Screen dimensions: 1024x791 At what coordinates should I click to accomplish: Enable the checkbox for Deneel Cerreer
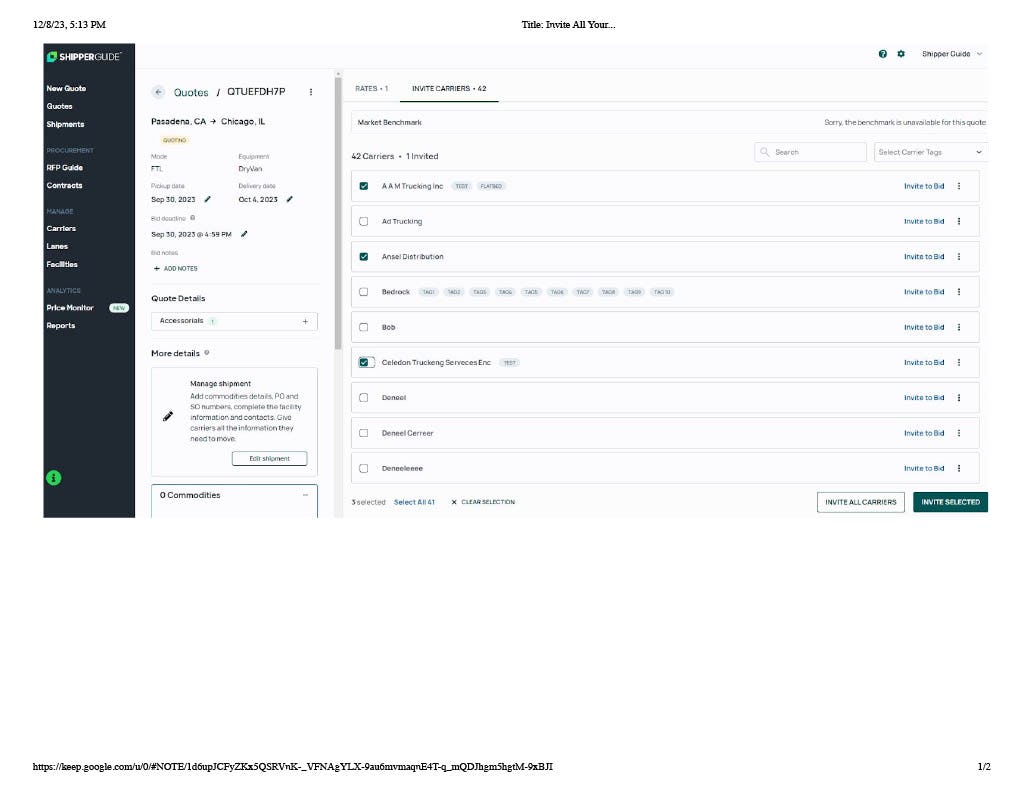(x=364, y=432)
